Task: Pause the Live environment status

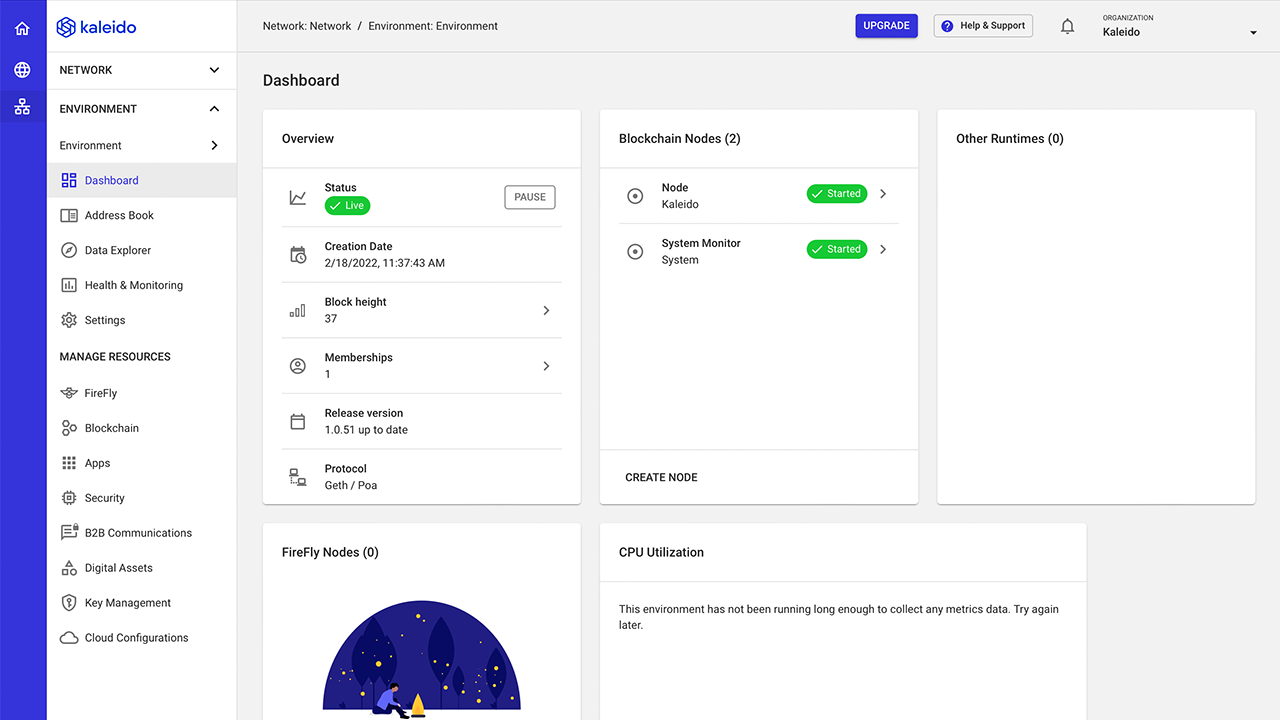Action: coord(529,197)
